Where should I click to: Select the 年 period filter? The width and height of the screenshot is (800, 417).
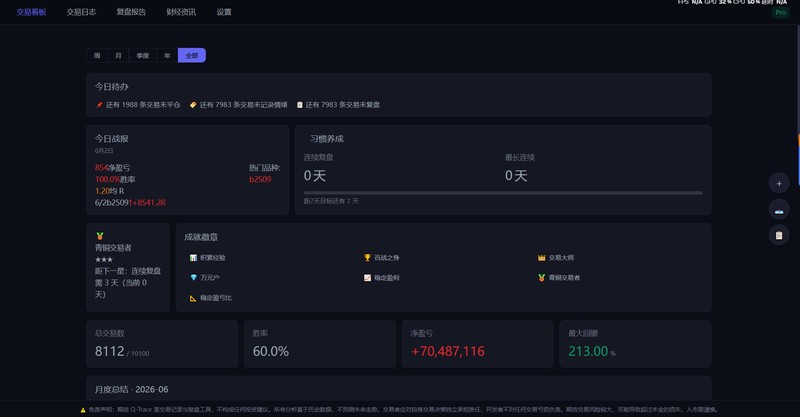tap(167, 55)
